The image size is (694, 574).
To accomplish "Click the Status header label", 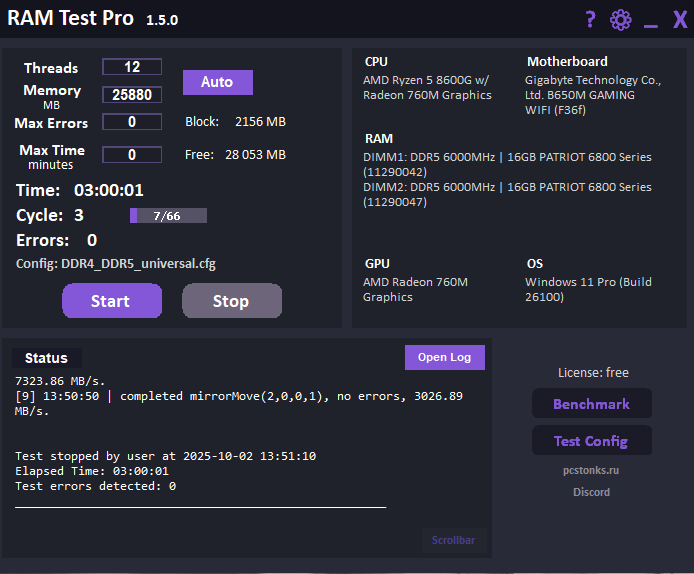I will coord(46,358).
